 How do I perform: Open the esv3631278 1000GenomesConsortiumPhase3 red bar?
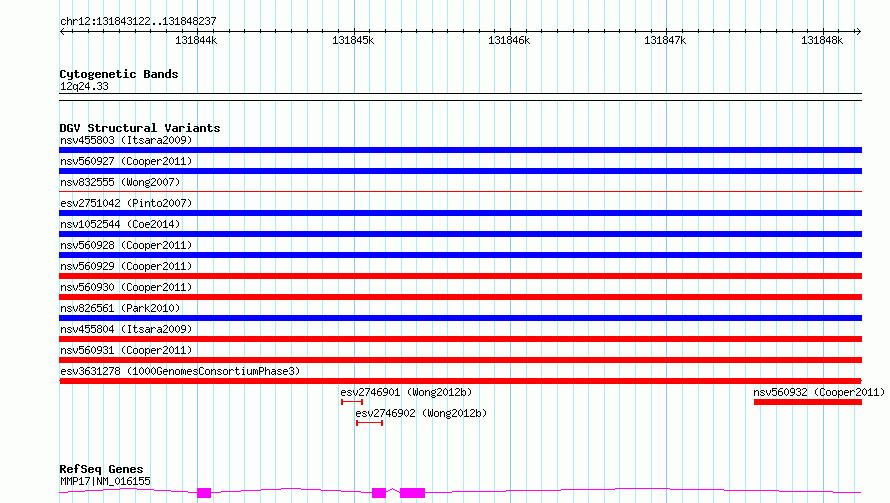460,381
